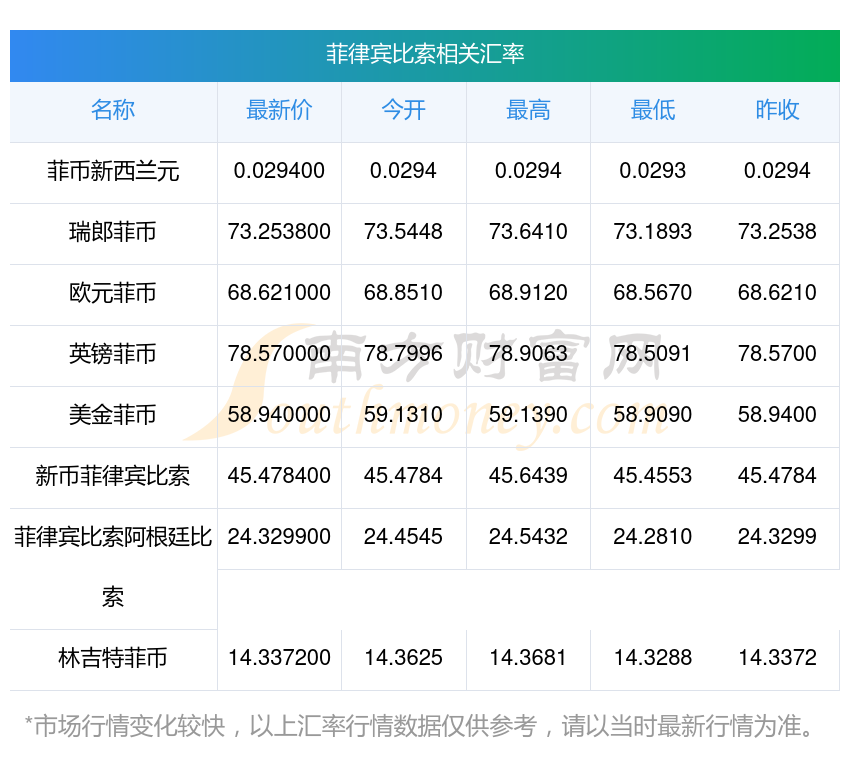Select the 名称 column header
The image size is (850, 757).
click(x=113, y=110)
